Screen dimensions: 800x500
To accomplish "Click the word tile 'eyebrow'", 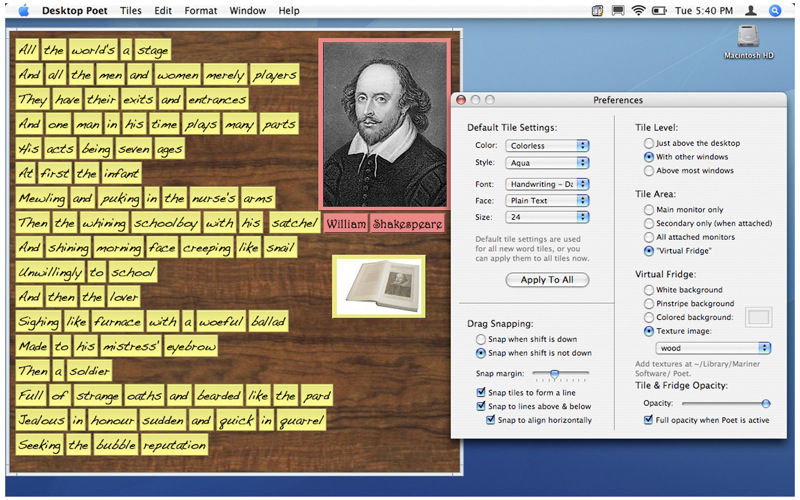I will point(191,346).
